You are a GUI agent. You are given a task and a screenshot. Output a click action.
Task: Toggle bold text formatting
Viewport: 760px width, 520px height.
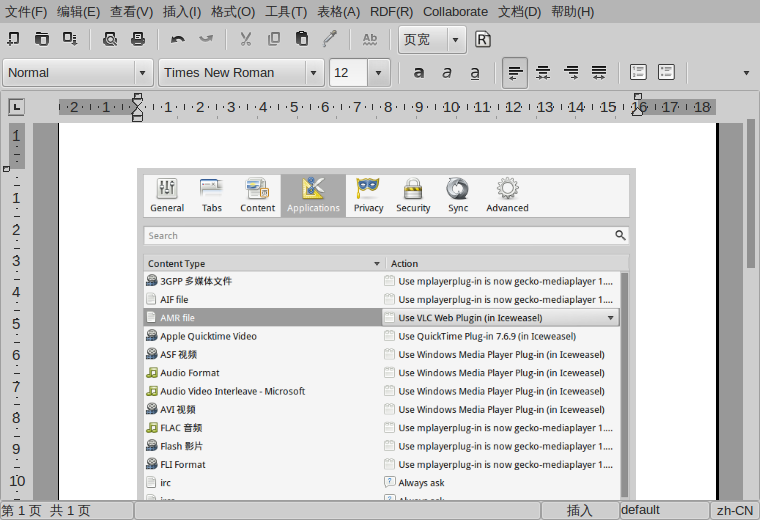(419, 73)
